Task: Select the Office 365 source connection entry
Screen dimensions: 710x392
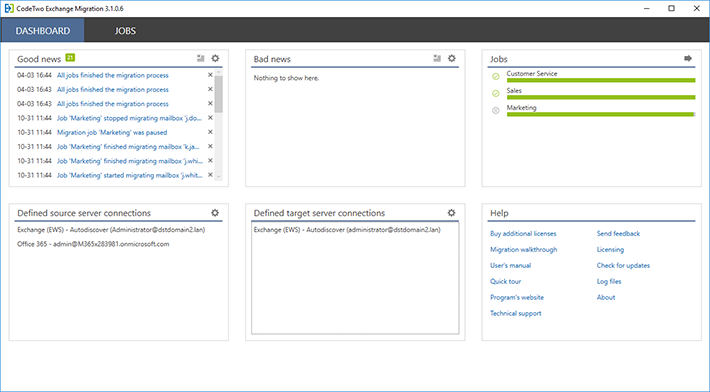Action: (x=93, y=244)
